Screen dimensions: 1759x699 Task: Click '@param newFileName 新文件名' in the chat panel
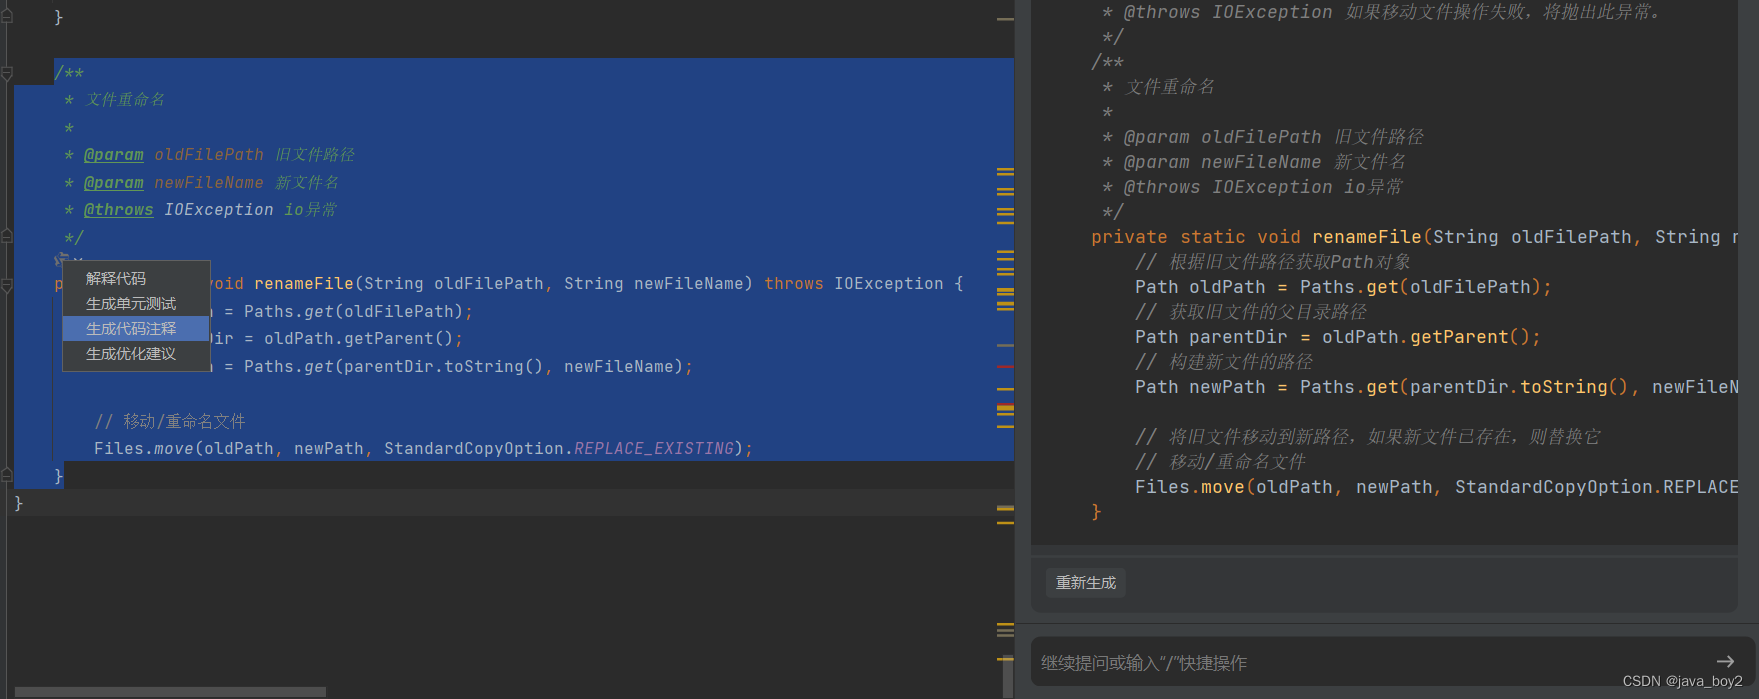[1264, 162]
